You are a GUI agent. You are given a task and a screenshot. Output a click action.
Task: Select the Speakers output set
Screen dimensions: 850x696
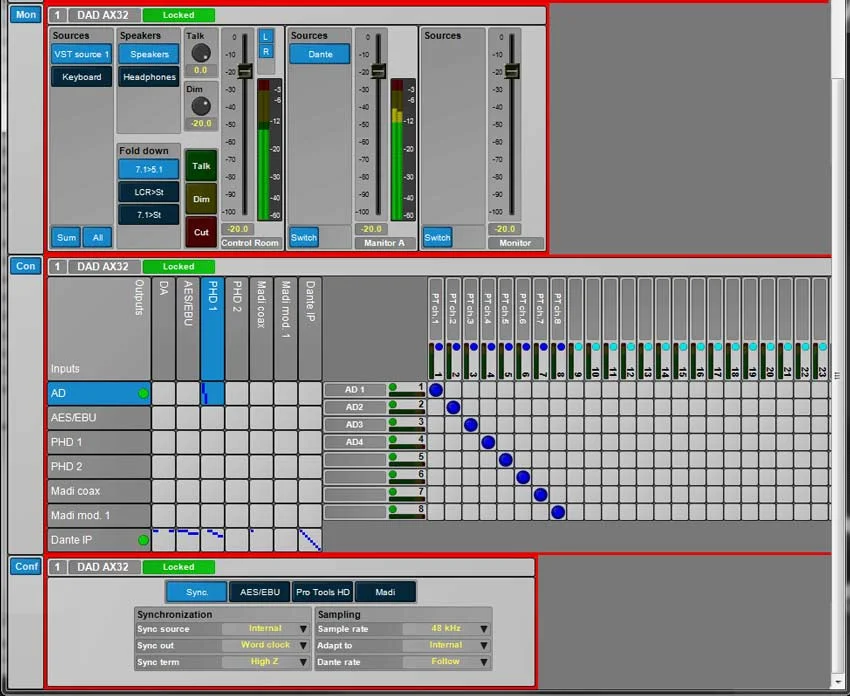coord(149,54)
